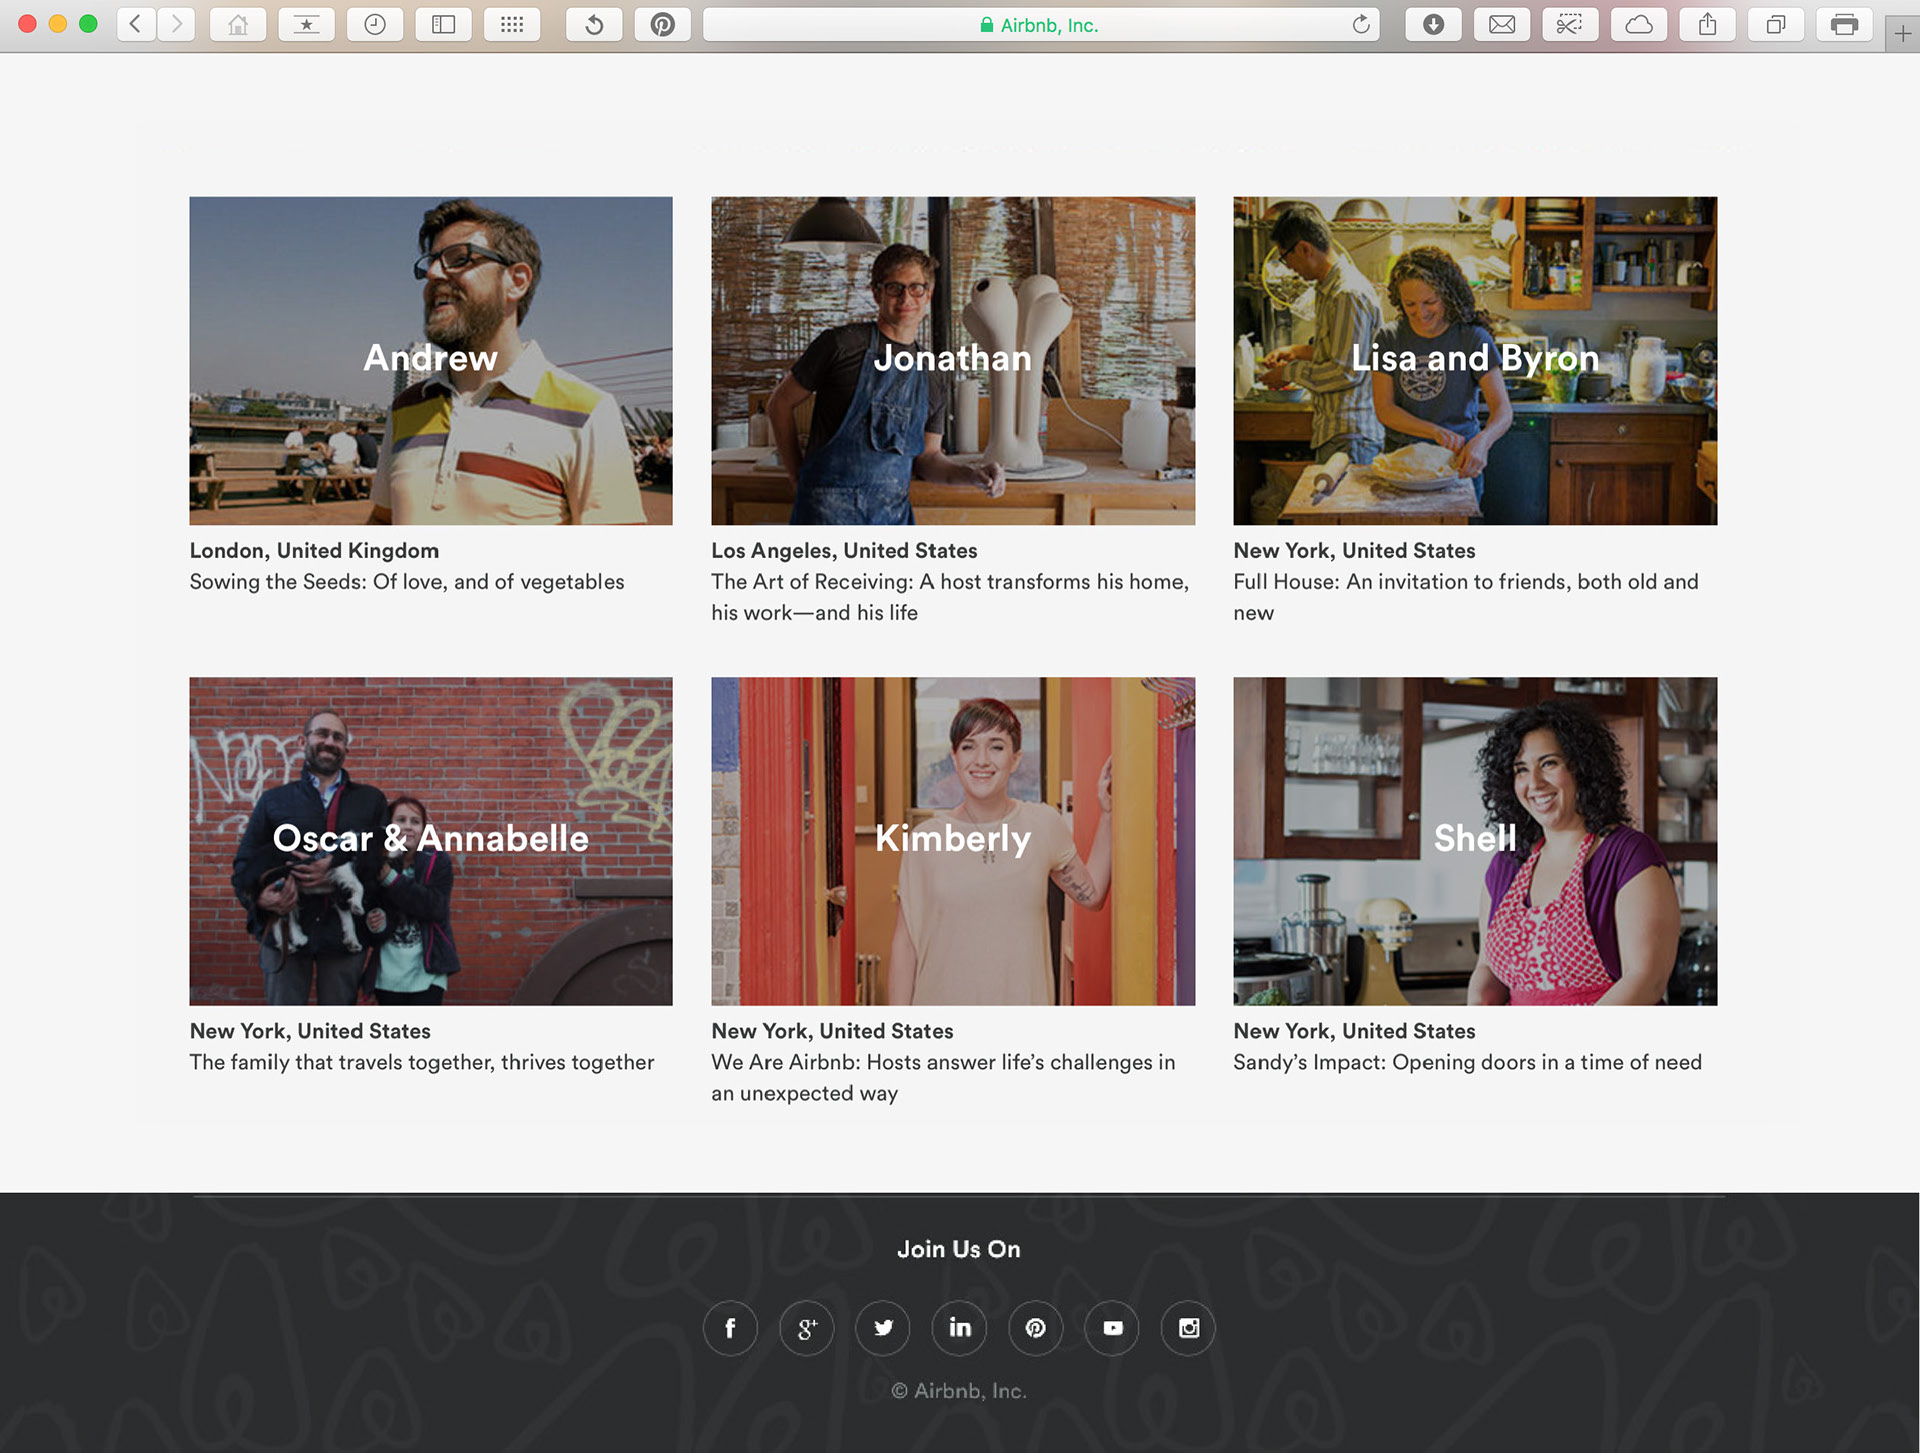The height and width of the screenshot is (1453, 1920).
Task: Open Airbnb Google Plus icon
Action: (x=807, y=1328)
